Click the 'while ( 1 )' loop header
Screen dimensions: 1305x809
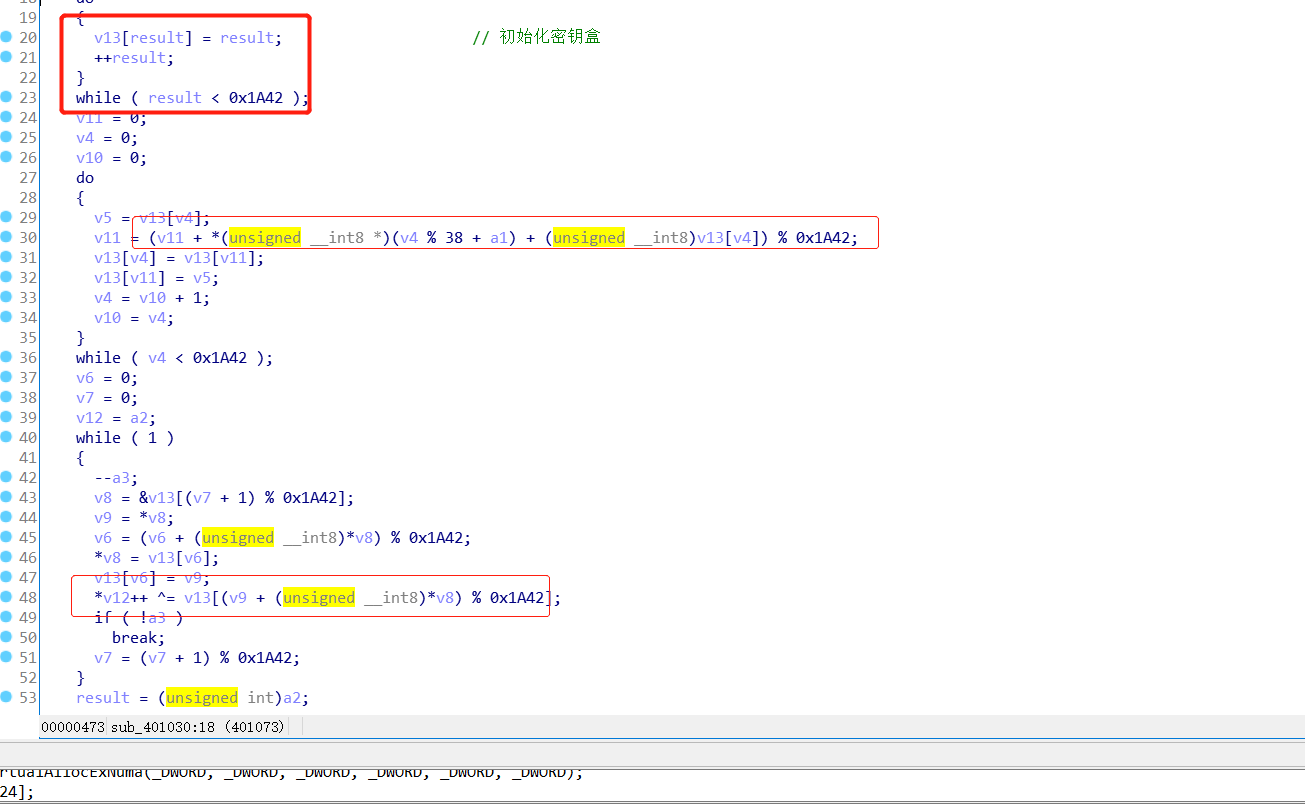point(125,438)
